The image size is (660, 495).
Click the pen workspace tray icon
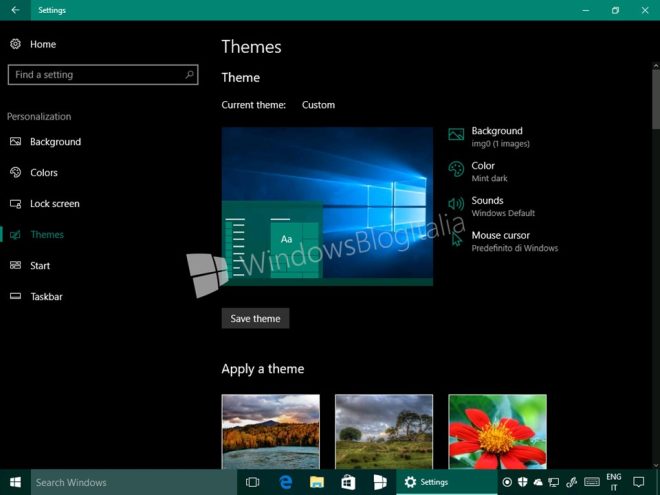[572, 482]
